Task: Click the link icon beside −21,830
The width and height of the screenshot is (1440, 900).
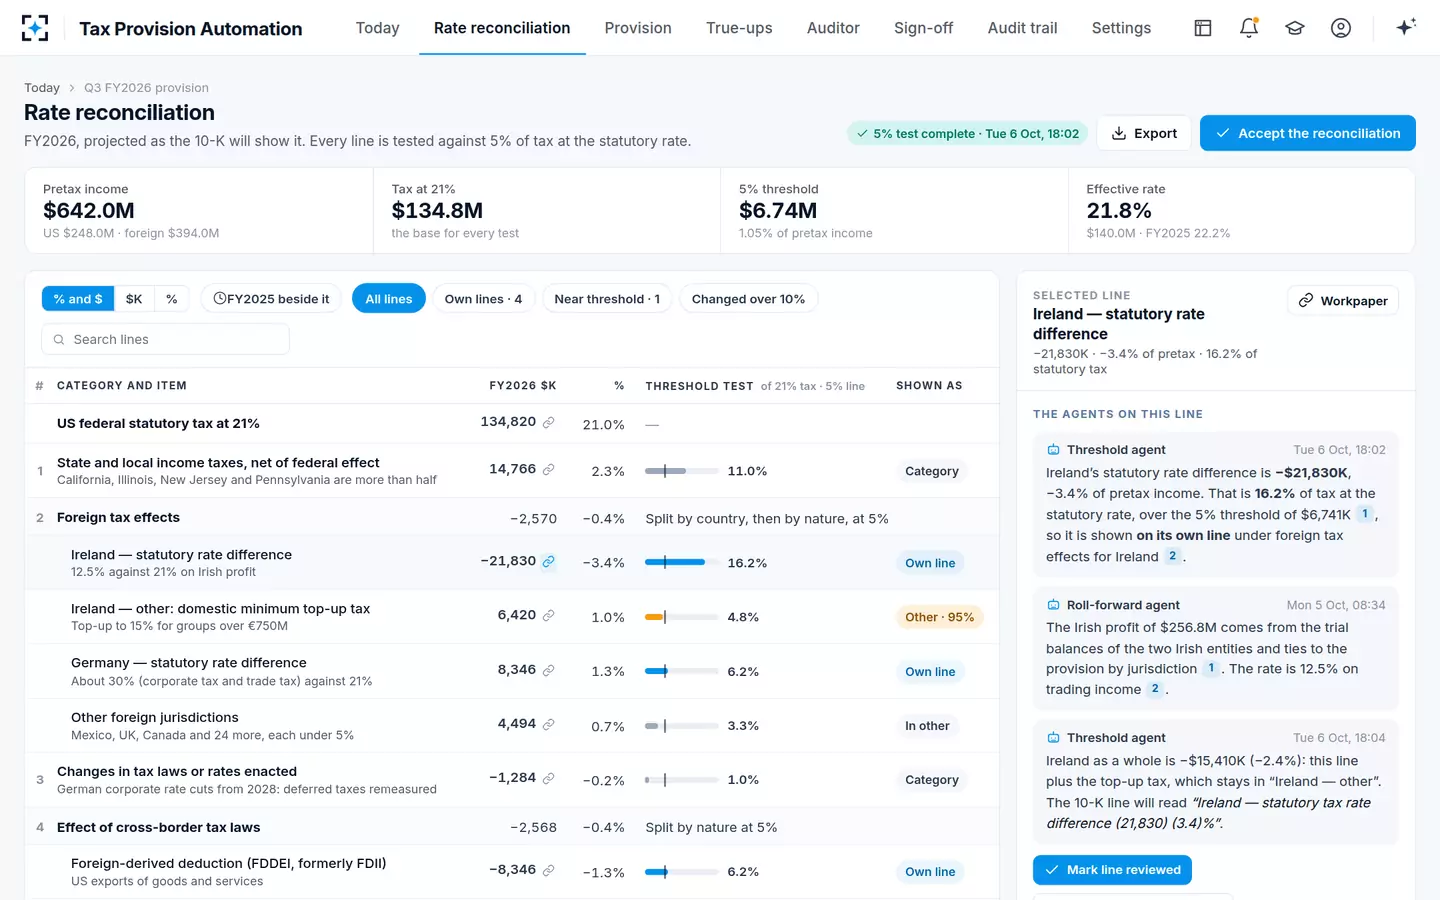Action: click(x=548, y=562)
